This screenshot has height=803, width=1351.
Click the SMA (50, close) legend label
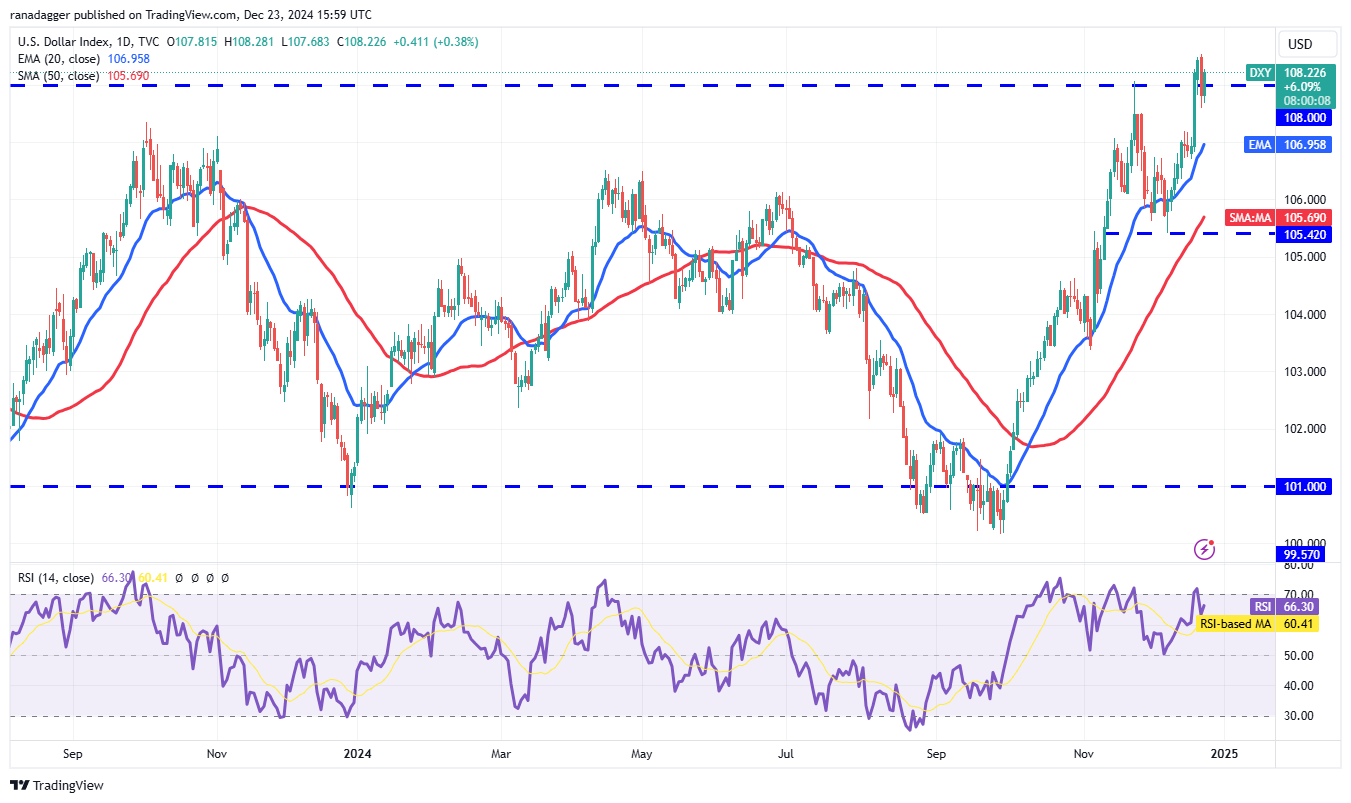click(58, 76)
